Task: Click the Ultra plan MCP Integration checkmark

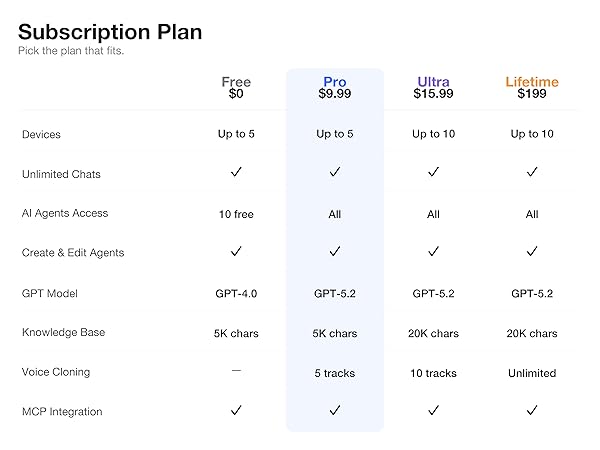Action: (x=433, y=411)
